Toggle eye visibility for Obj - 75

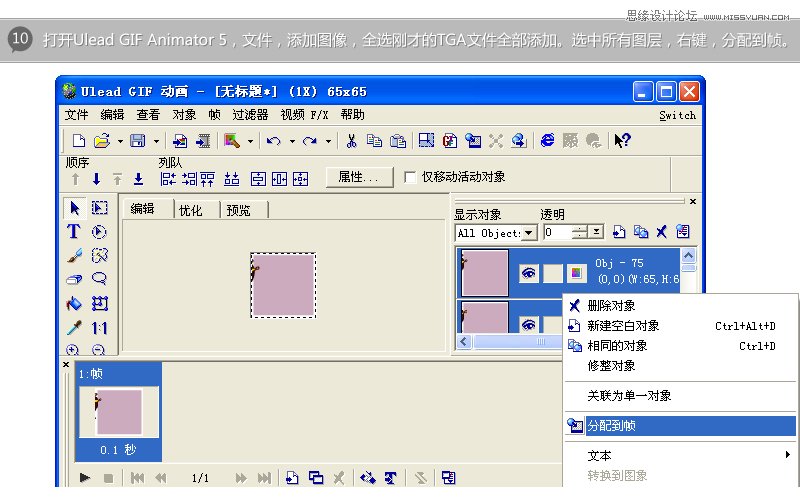[529, 272]
